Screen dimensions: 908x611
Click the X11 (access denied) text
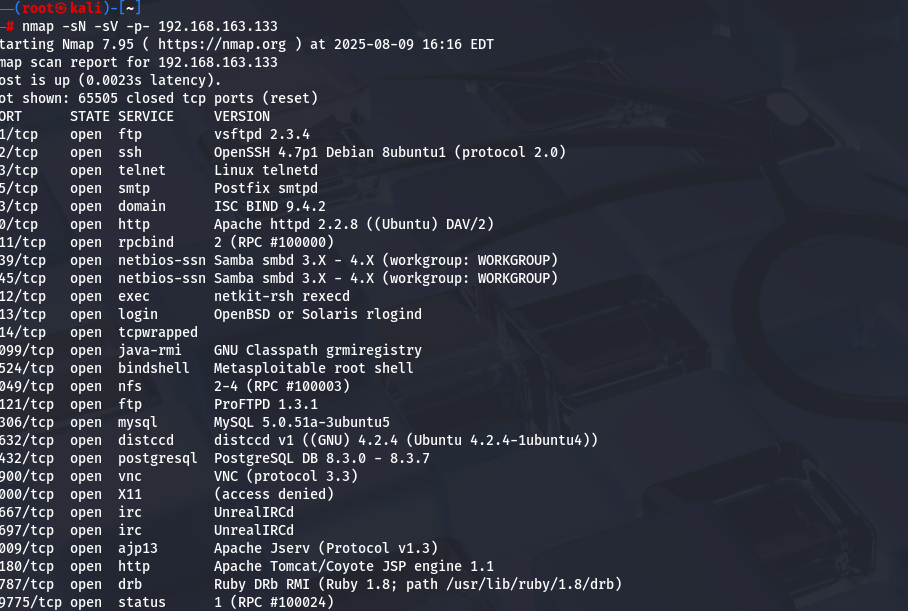274,494
